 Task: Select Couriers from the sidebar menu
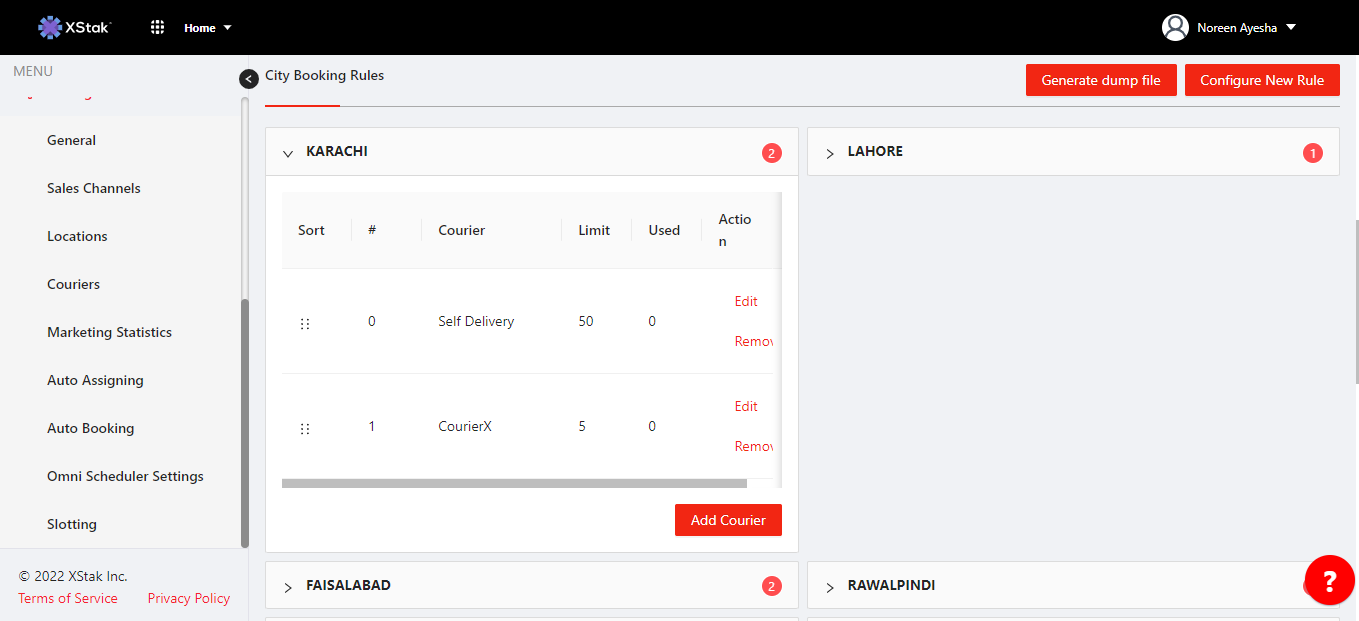[x=73, y=284]
